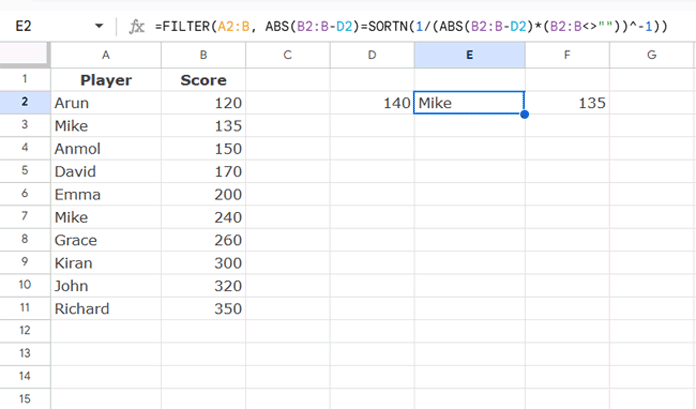The height and width of the screenshot is (409, 696).
Task: Select column C header
Action: (x=288, y=55)
